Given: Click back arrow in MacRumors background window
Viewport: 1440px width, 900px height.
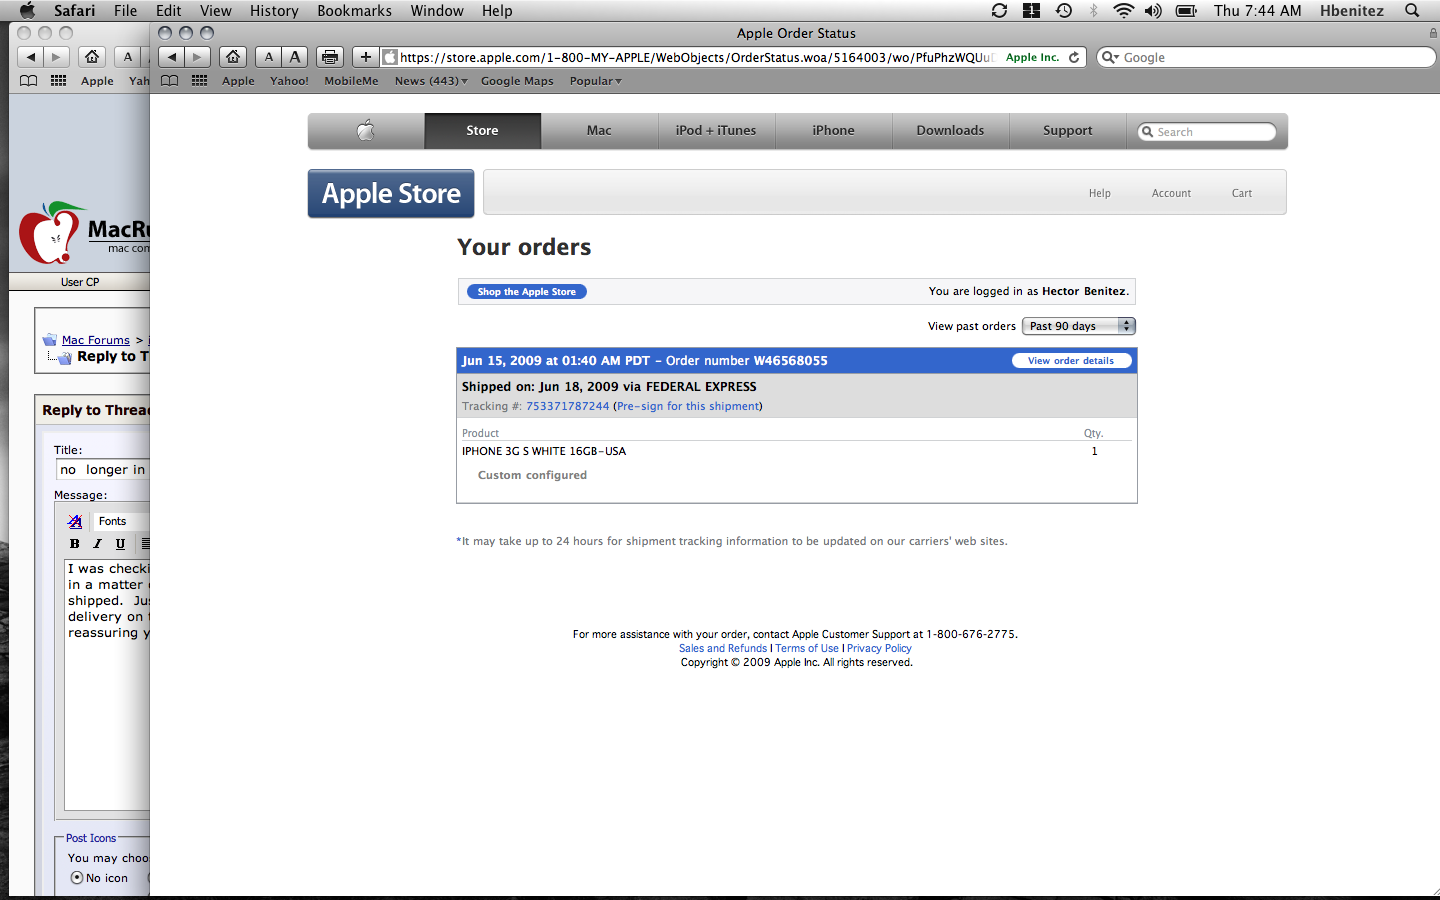Looking at the screenshot, I should [31, 57].
